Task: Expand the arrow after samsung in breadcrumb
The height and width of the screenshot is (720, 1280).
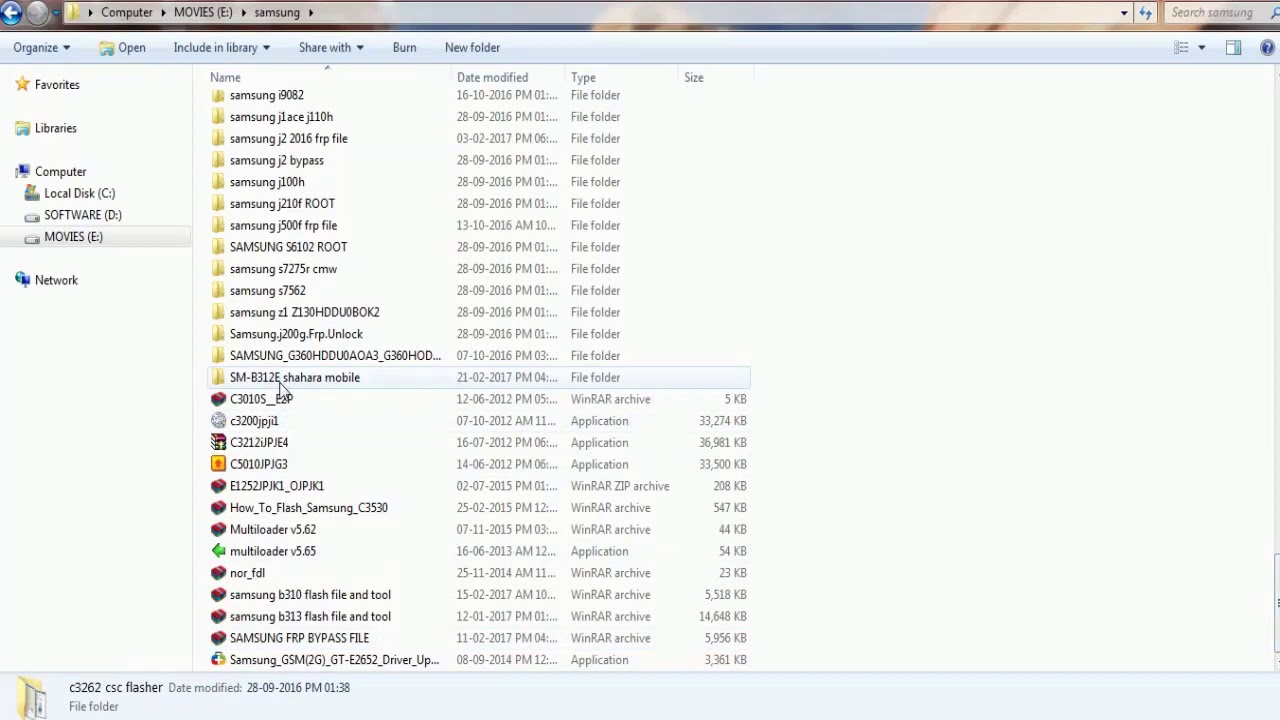Action: coord(311,13)
